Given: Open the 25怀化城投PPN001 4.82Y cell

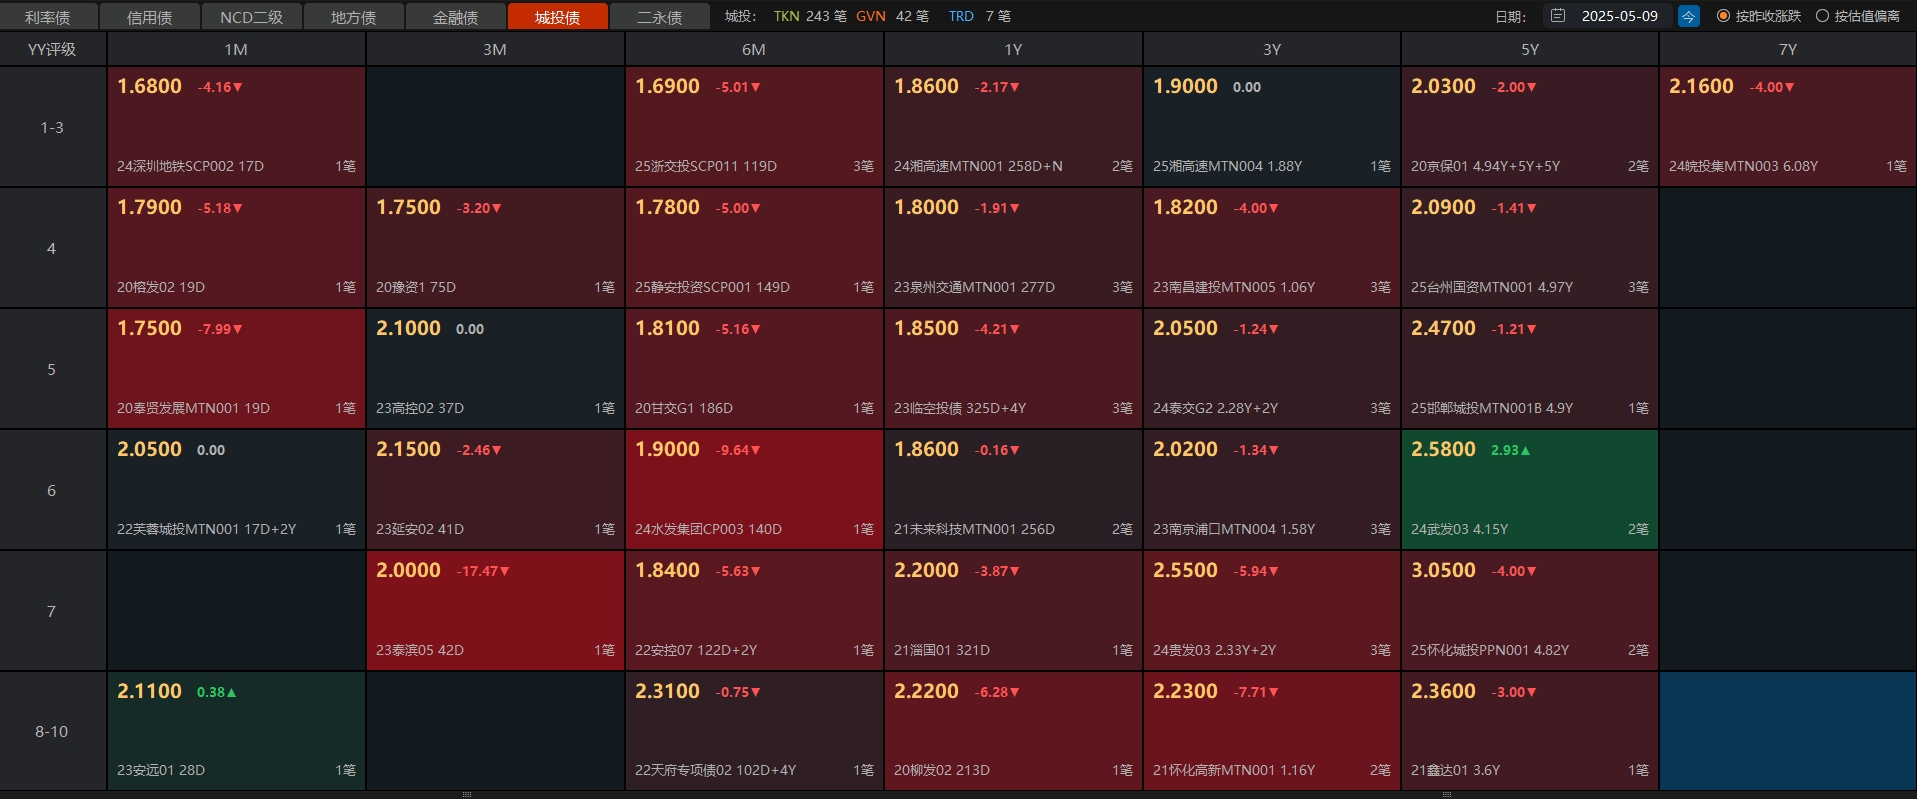Looking at the screenshot, I should [x=1530, y=611].
